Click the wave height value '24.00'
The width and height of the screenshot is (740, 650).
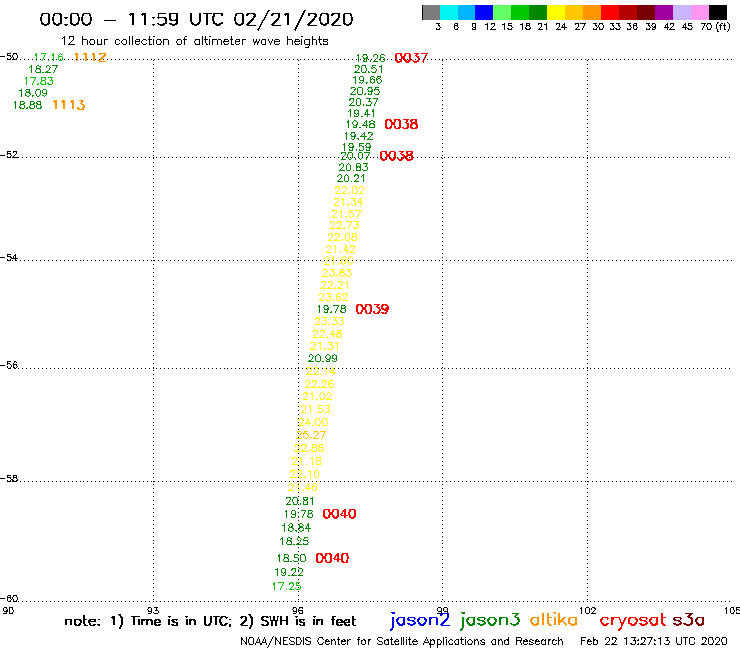pyautogui.click(x=313, y=422)
